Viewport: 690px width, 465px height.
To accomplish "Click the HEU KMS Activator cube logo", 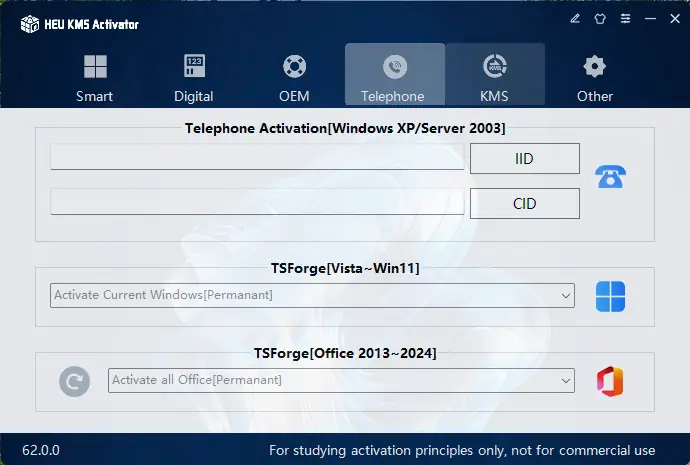I will pos(30,24).
